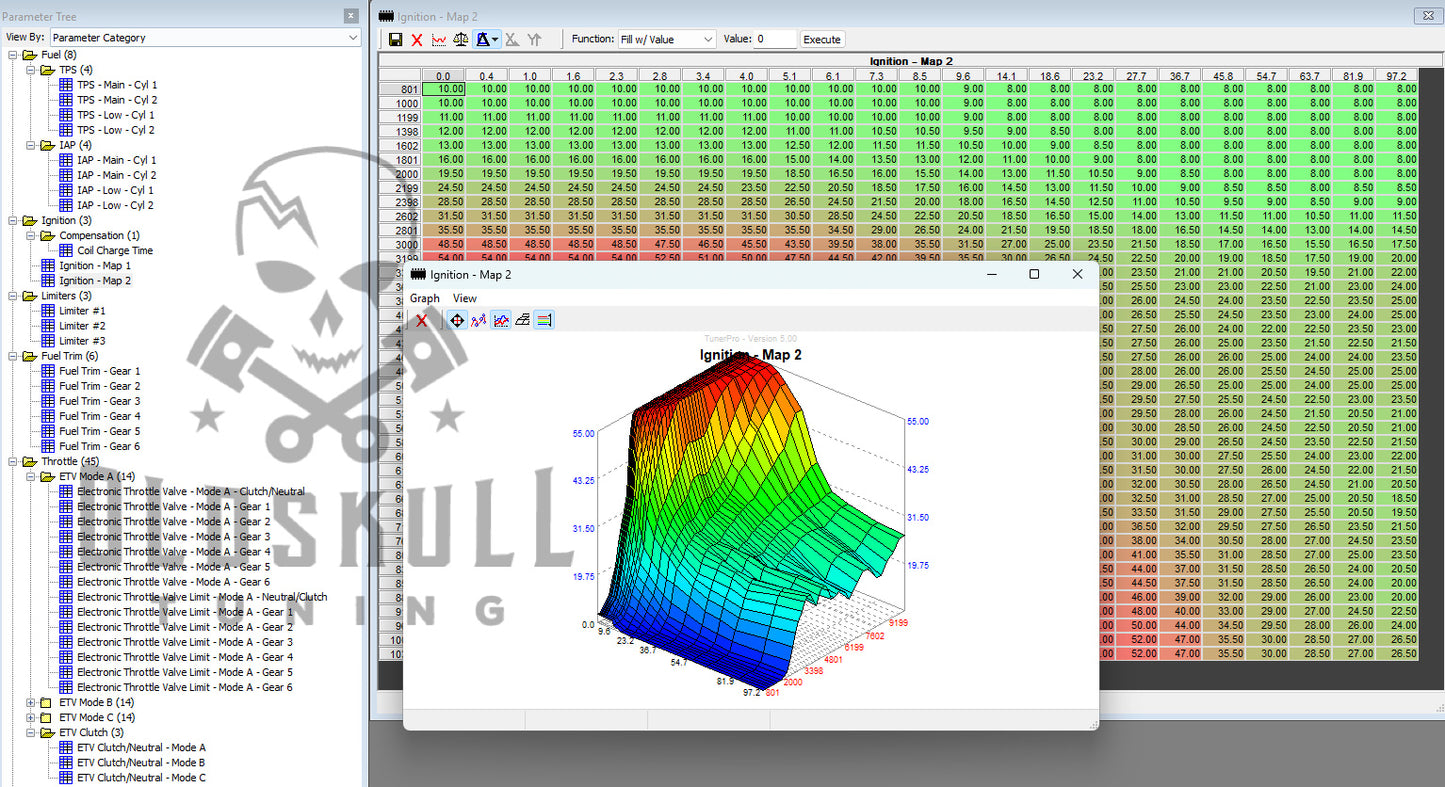Click the 3D surface plot icon
The width and height of the screenshot is (1445, 787).
click(522, 320)
